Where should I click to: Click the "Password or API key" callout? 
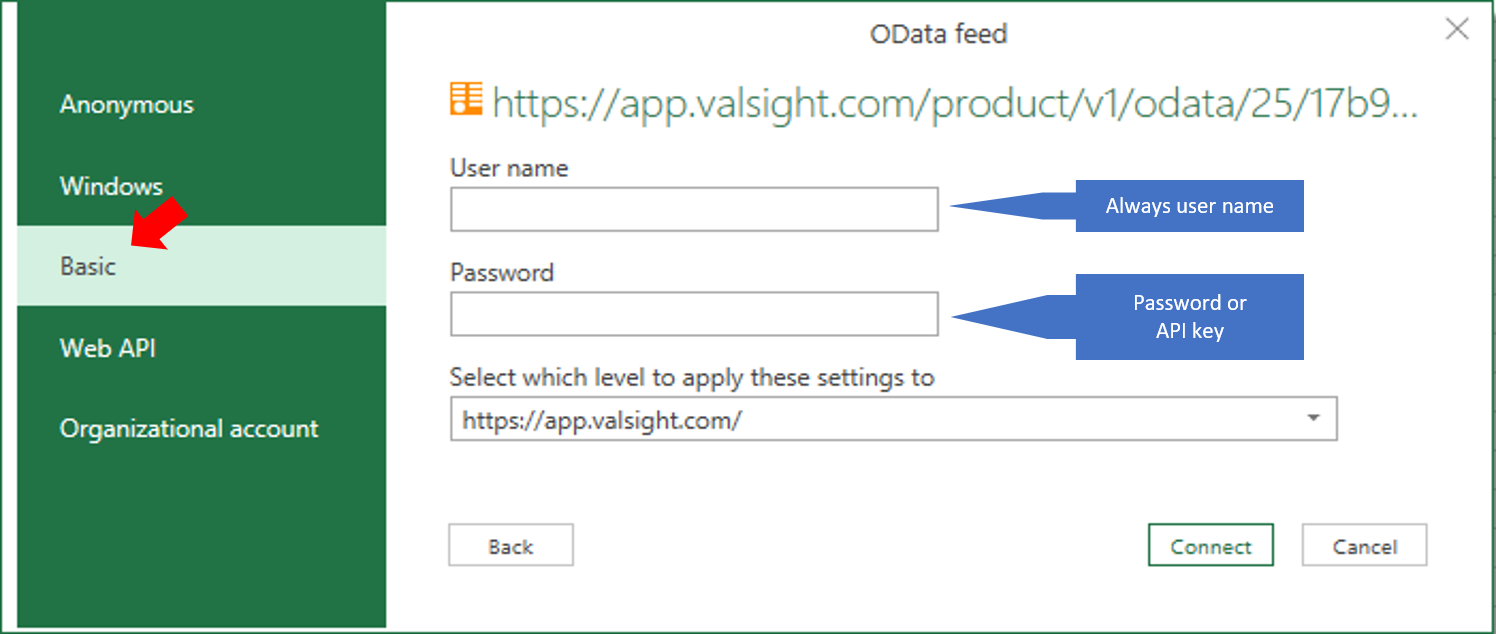1189,316
